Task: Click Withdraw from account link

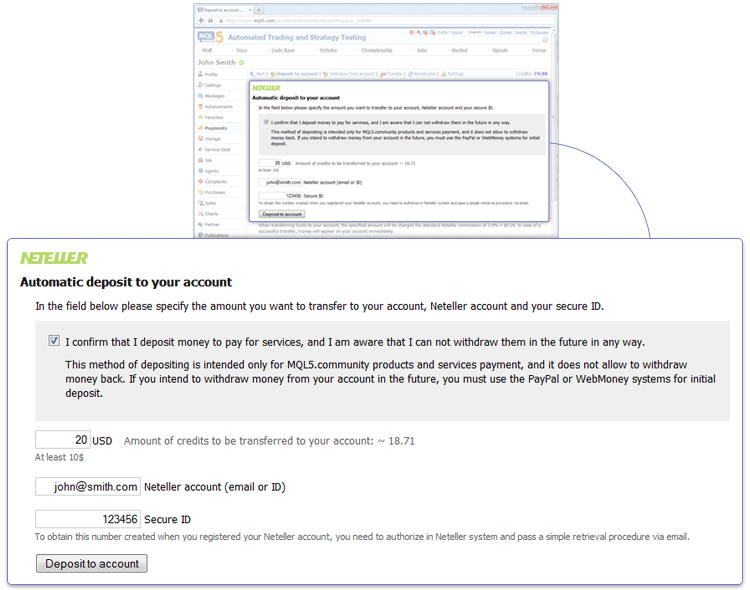Action: [352, 74]
